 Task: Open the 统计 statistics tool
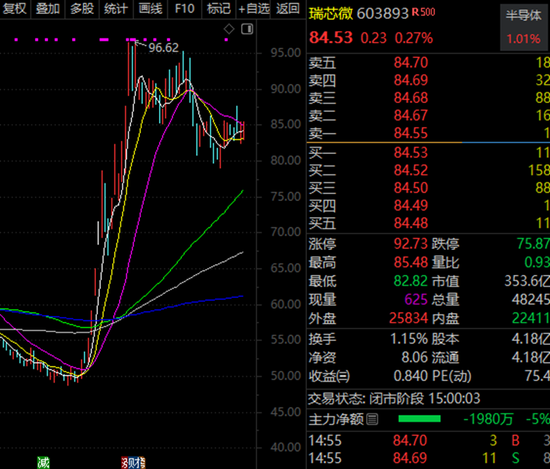(116, 8)
